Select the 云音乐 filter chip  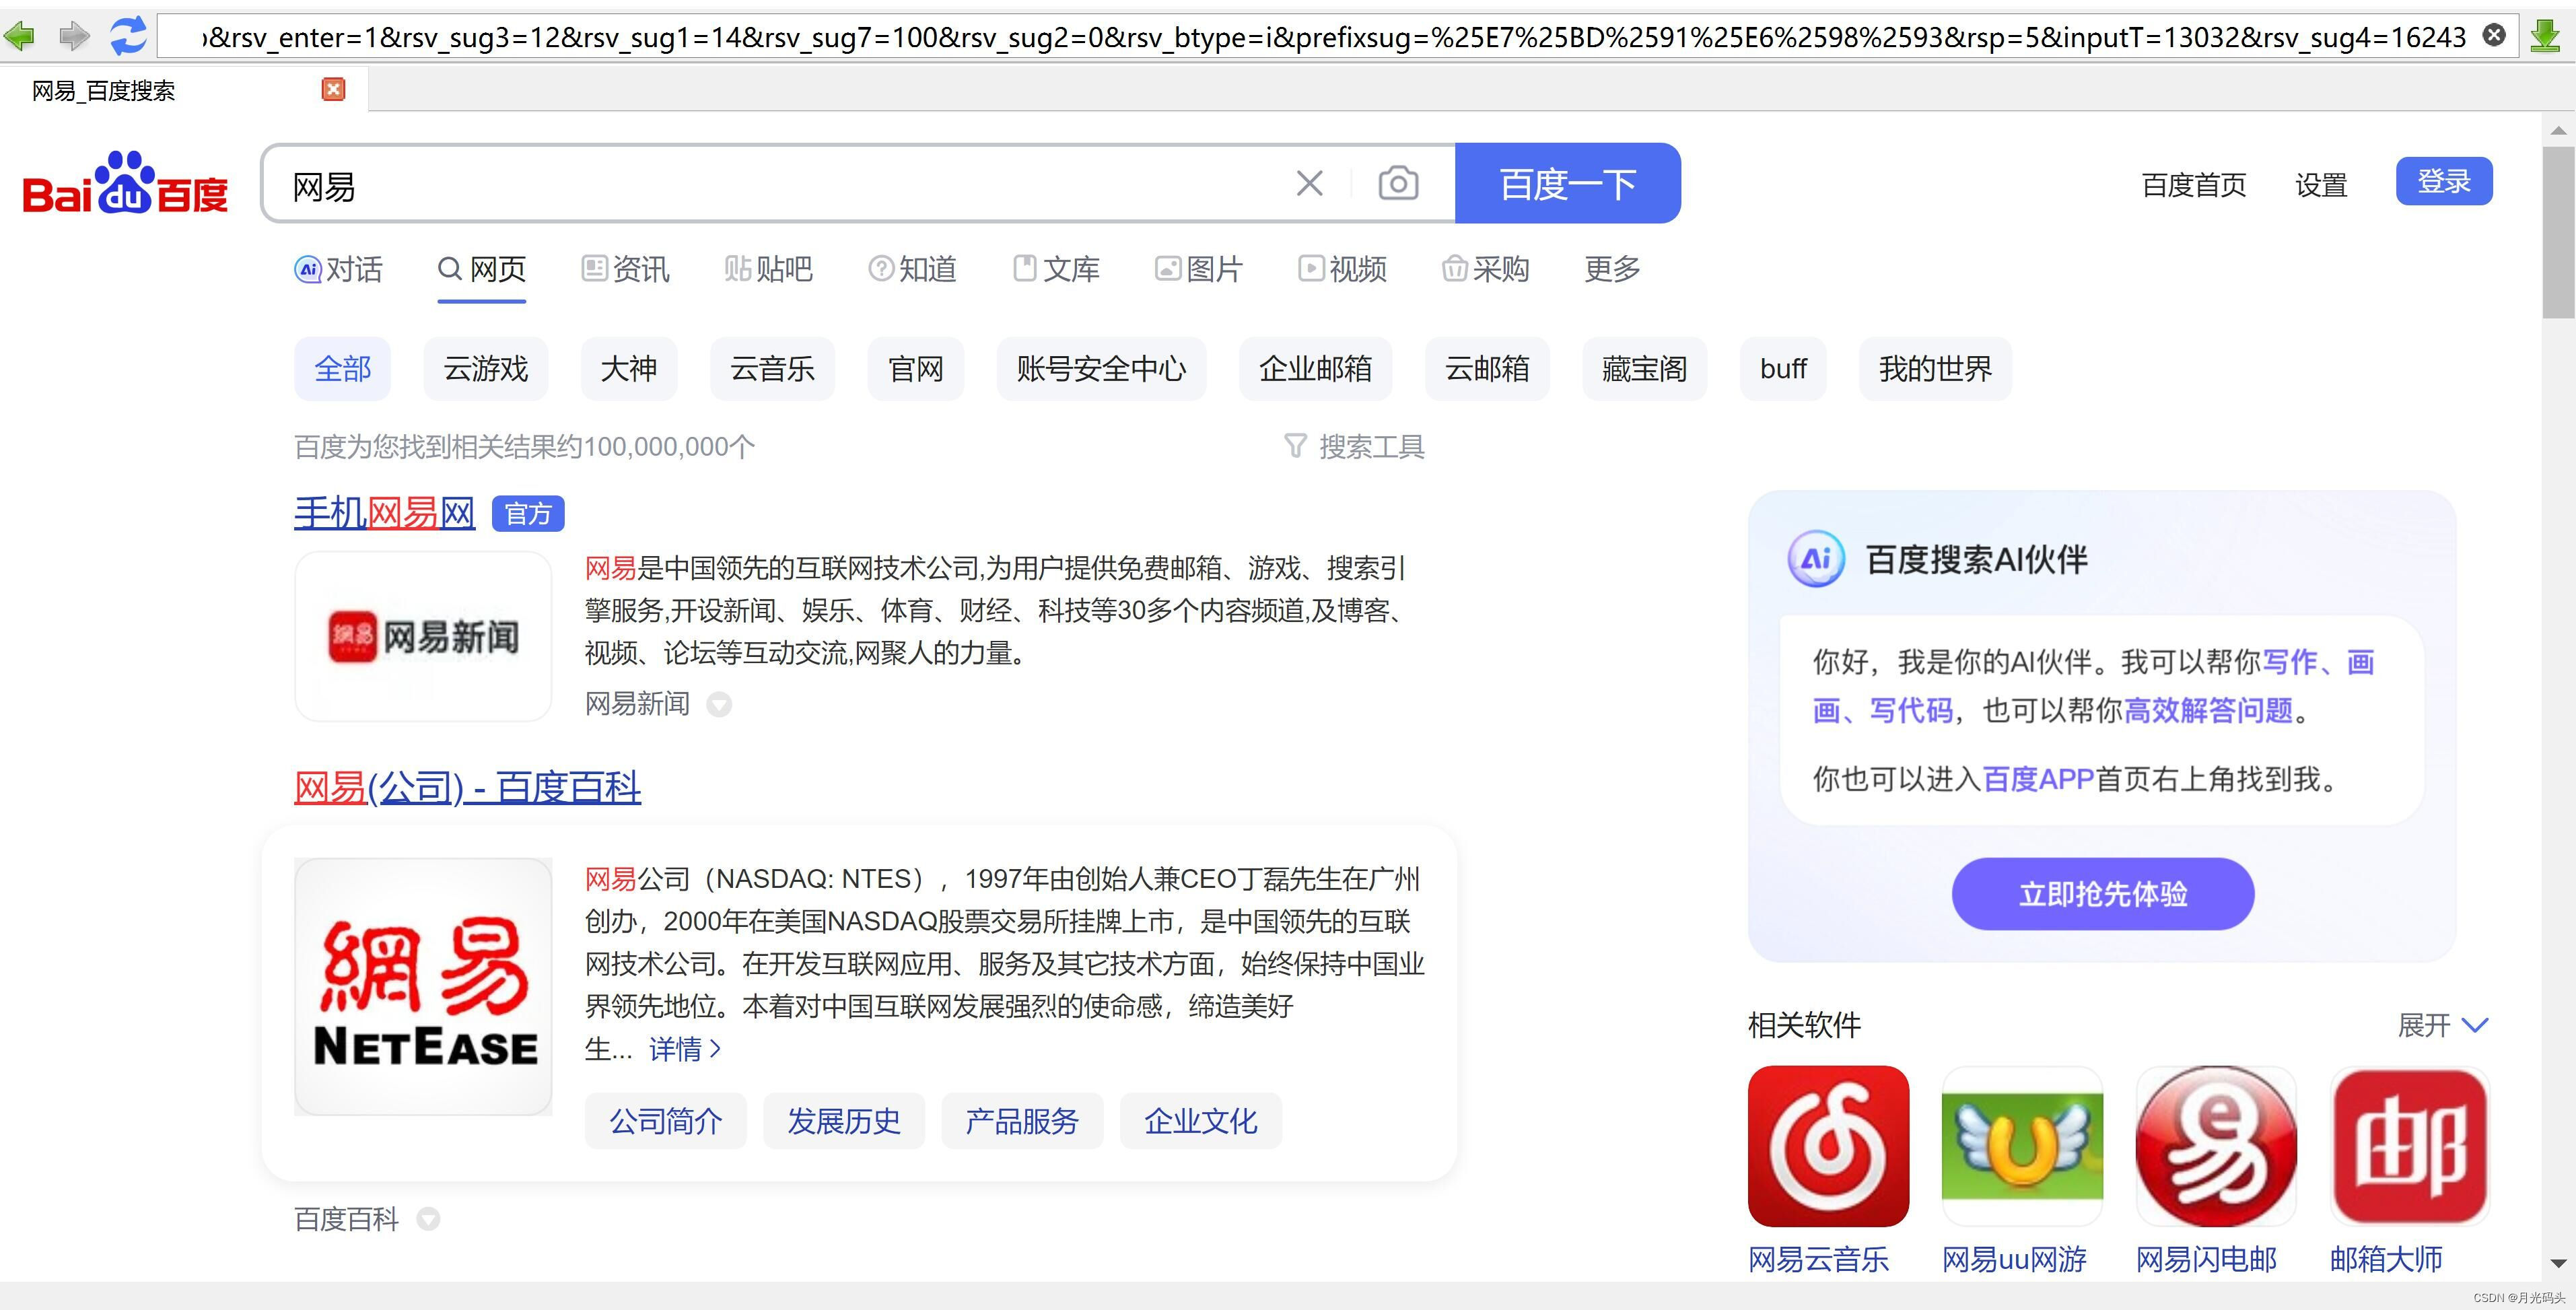pos(773,369)
